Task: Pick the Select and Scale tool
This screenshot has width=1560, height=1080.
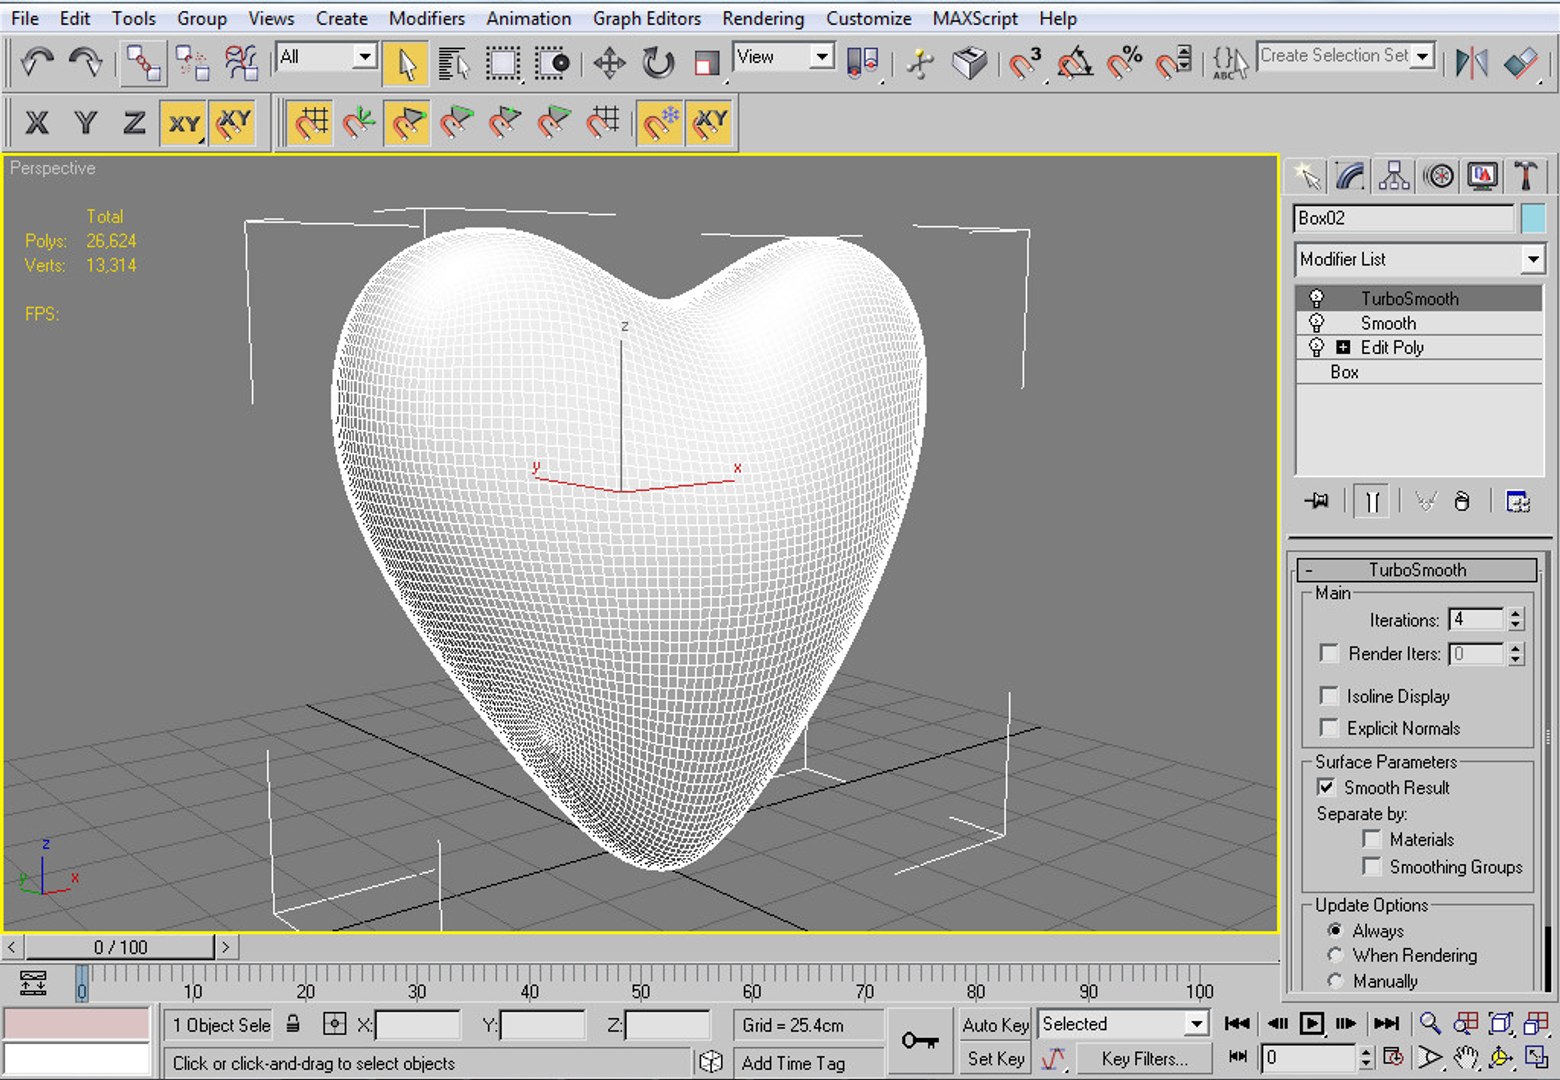Action: tap(706, 63)
